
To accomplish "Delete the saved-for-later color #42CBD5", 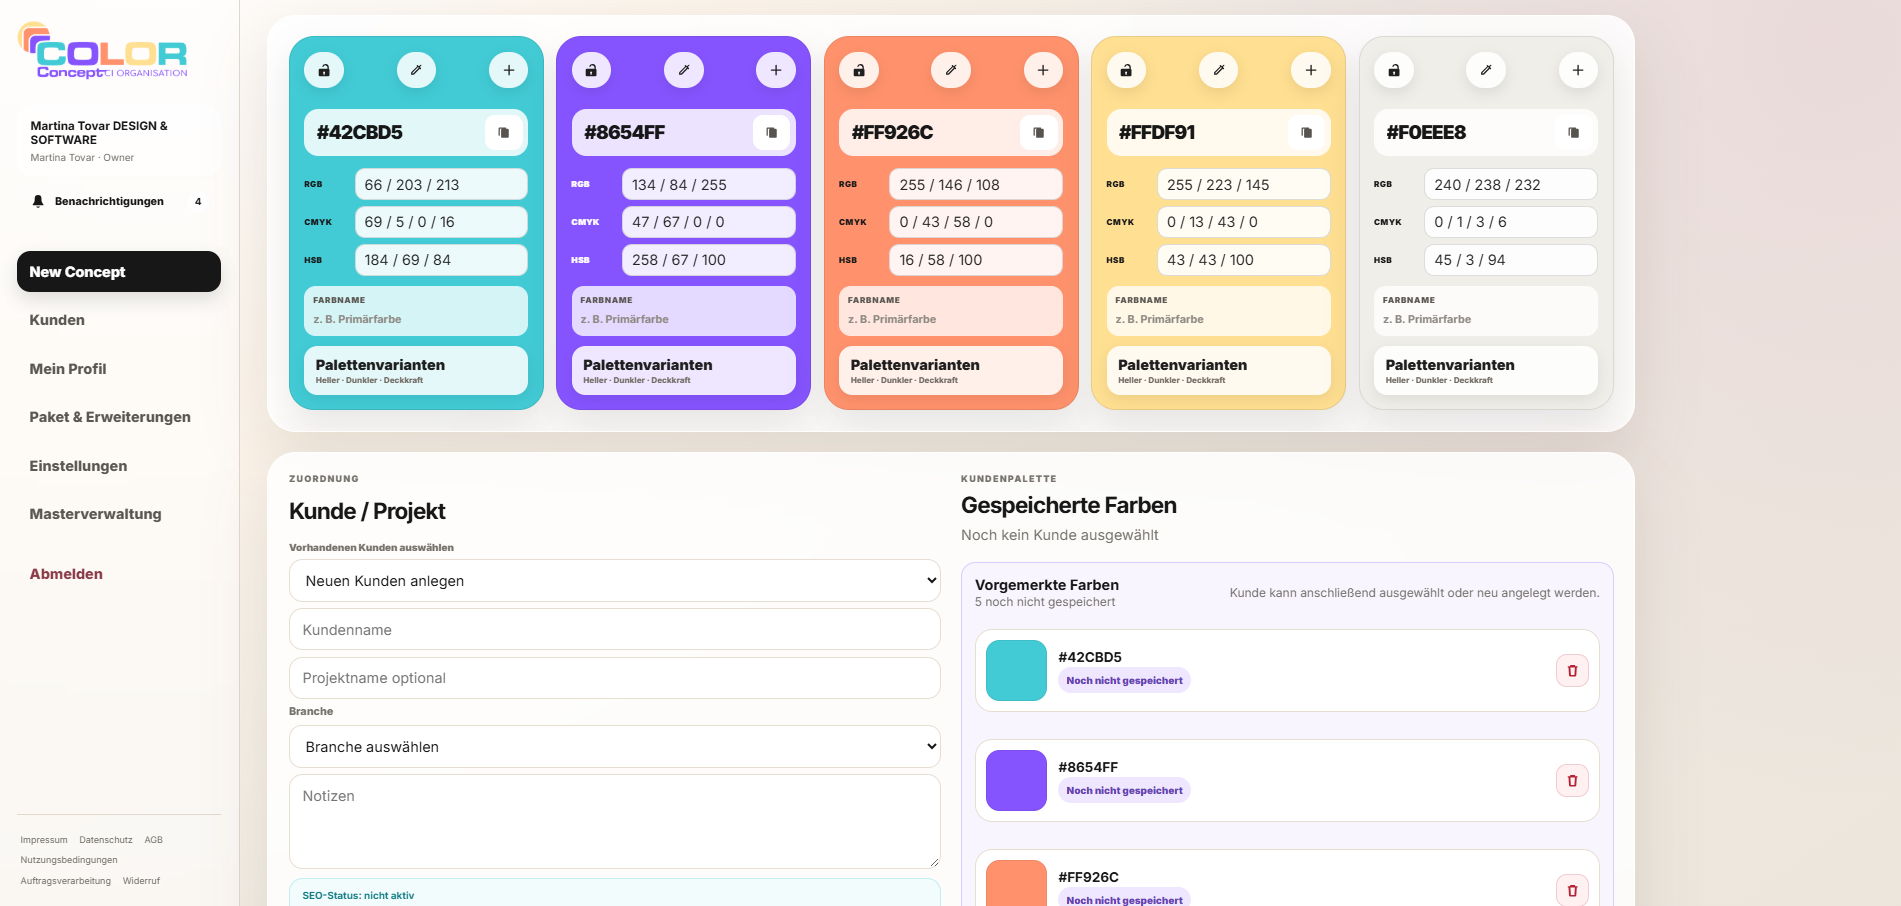I will pos(1572,671).
